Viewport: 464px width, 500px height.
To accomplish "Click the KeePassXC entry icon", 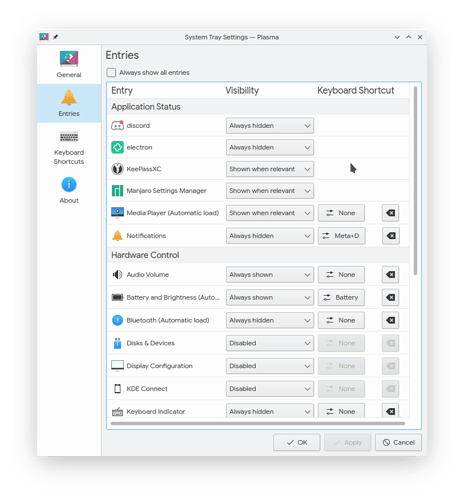I will point(117,169).
